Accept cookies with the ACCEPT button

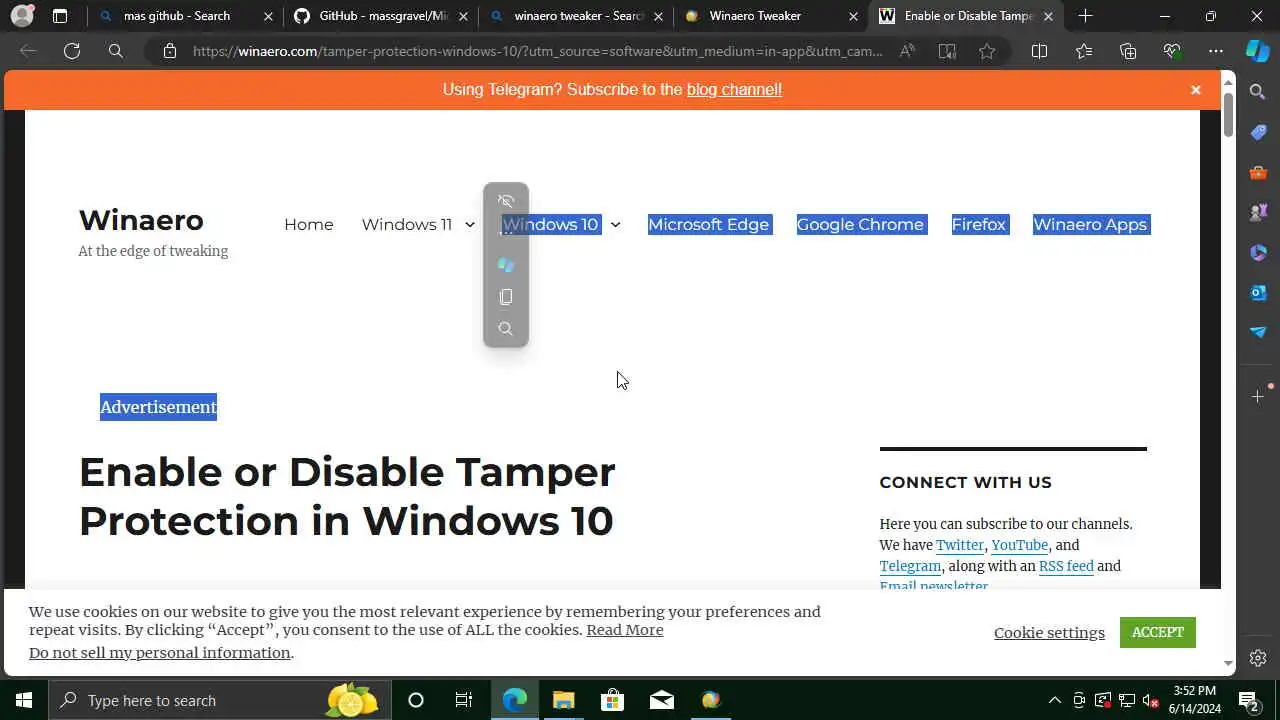pos(1158,632)
